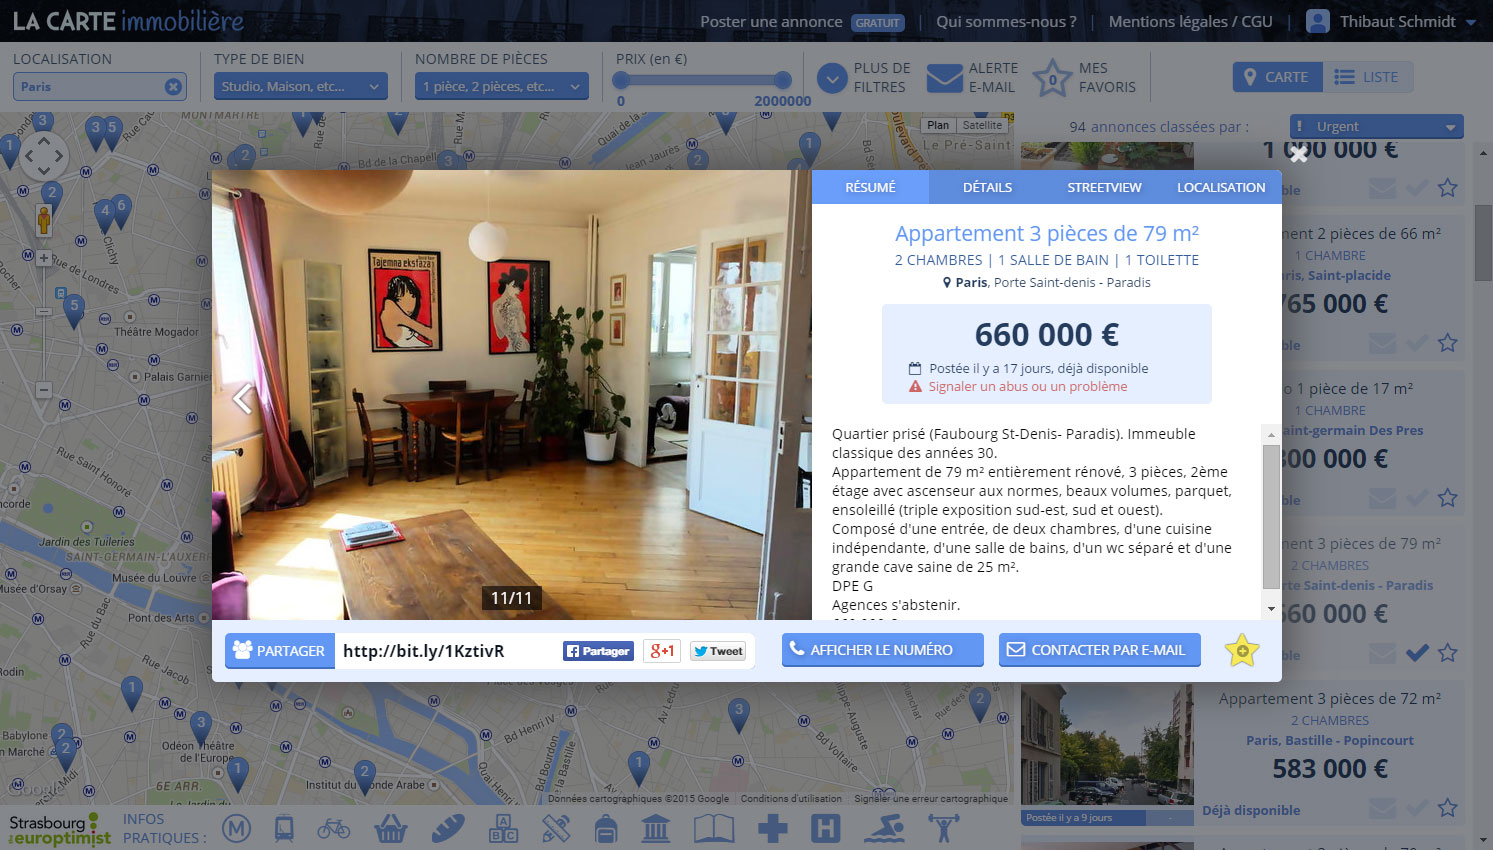Click the Facebook Partager button
This screenshot has width=1493, height=850.
pyautogui.click(x=598, y=651)
